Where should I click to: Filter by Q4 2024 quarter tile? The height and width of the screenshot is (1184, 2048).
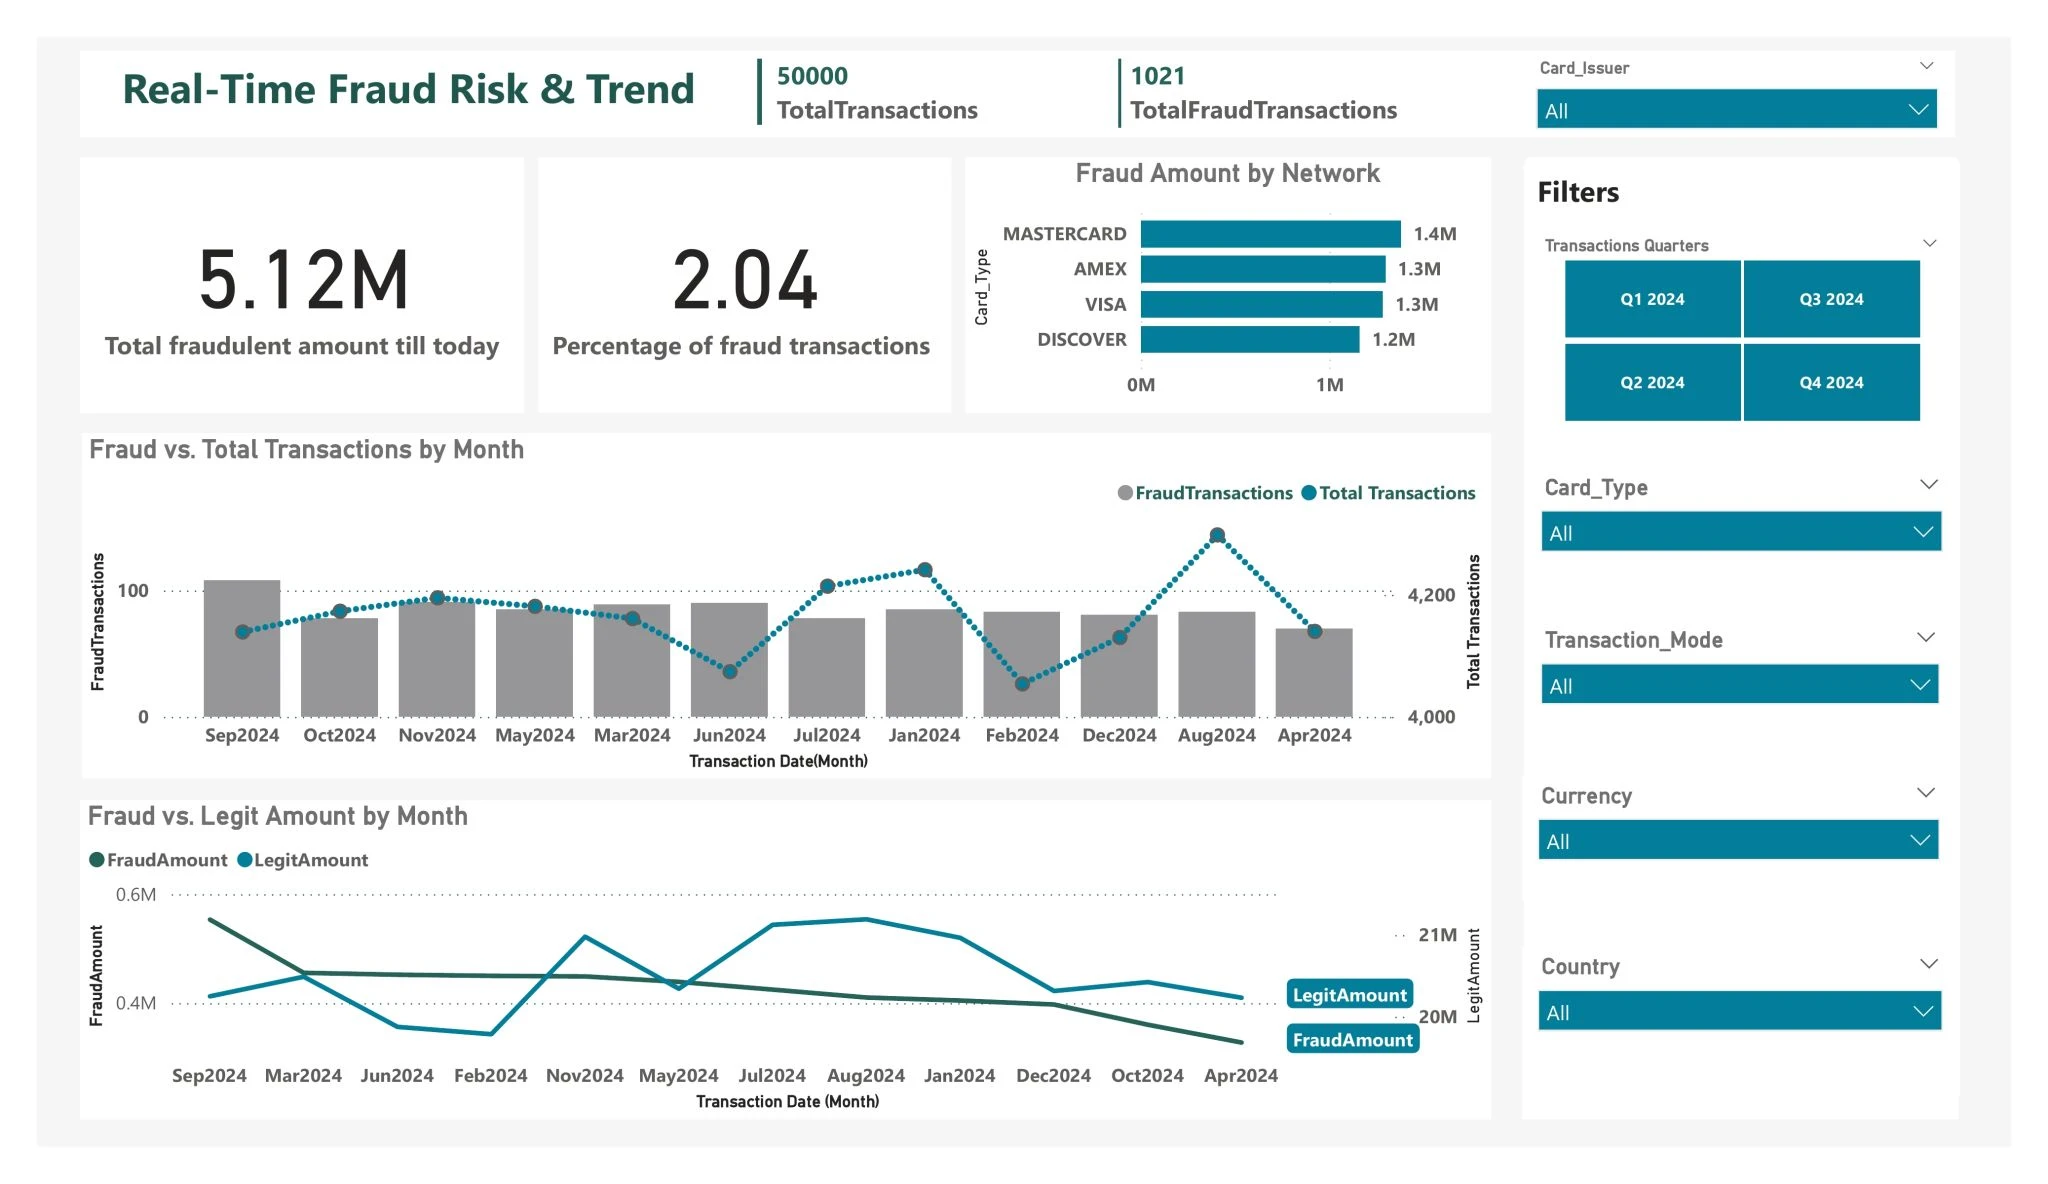(1831, 382)
